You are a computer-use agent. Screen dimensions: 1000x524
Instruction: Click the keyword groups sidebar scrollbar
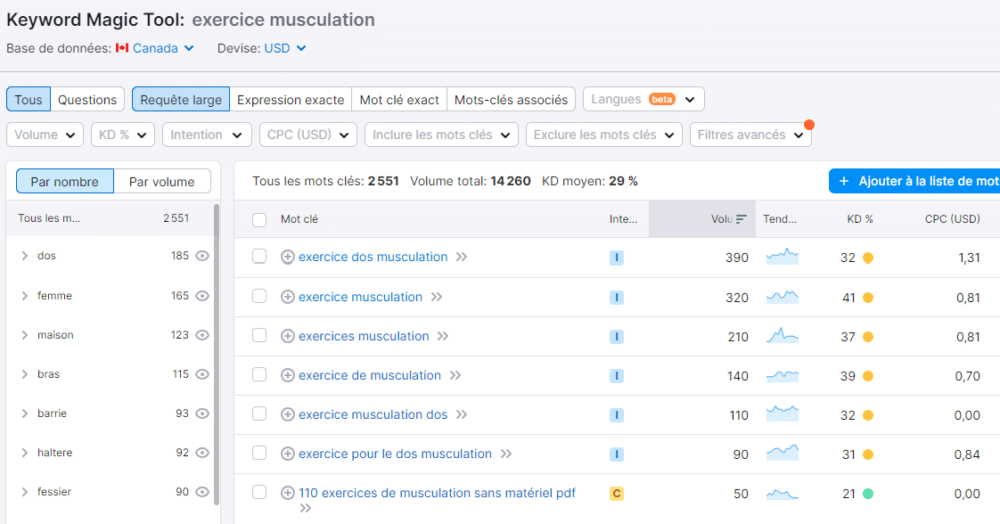[x=216, y=354]
